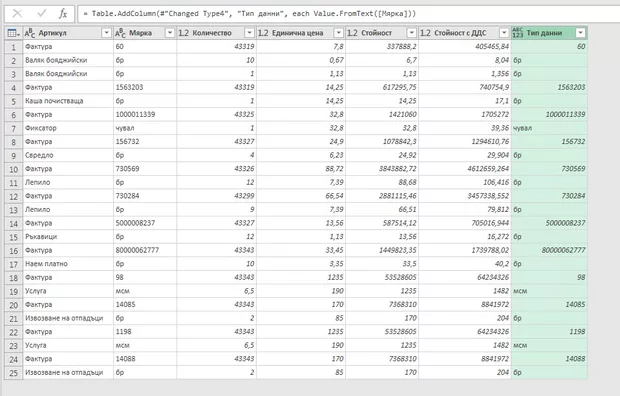Viewport: 620px width, 396px height.
Task: Click the ABC type icon of Артикул column
Action: pos(30,33)
